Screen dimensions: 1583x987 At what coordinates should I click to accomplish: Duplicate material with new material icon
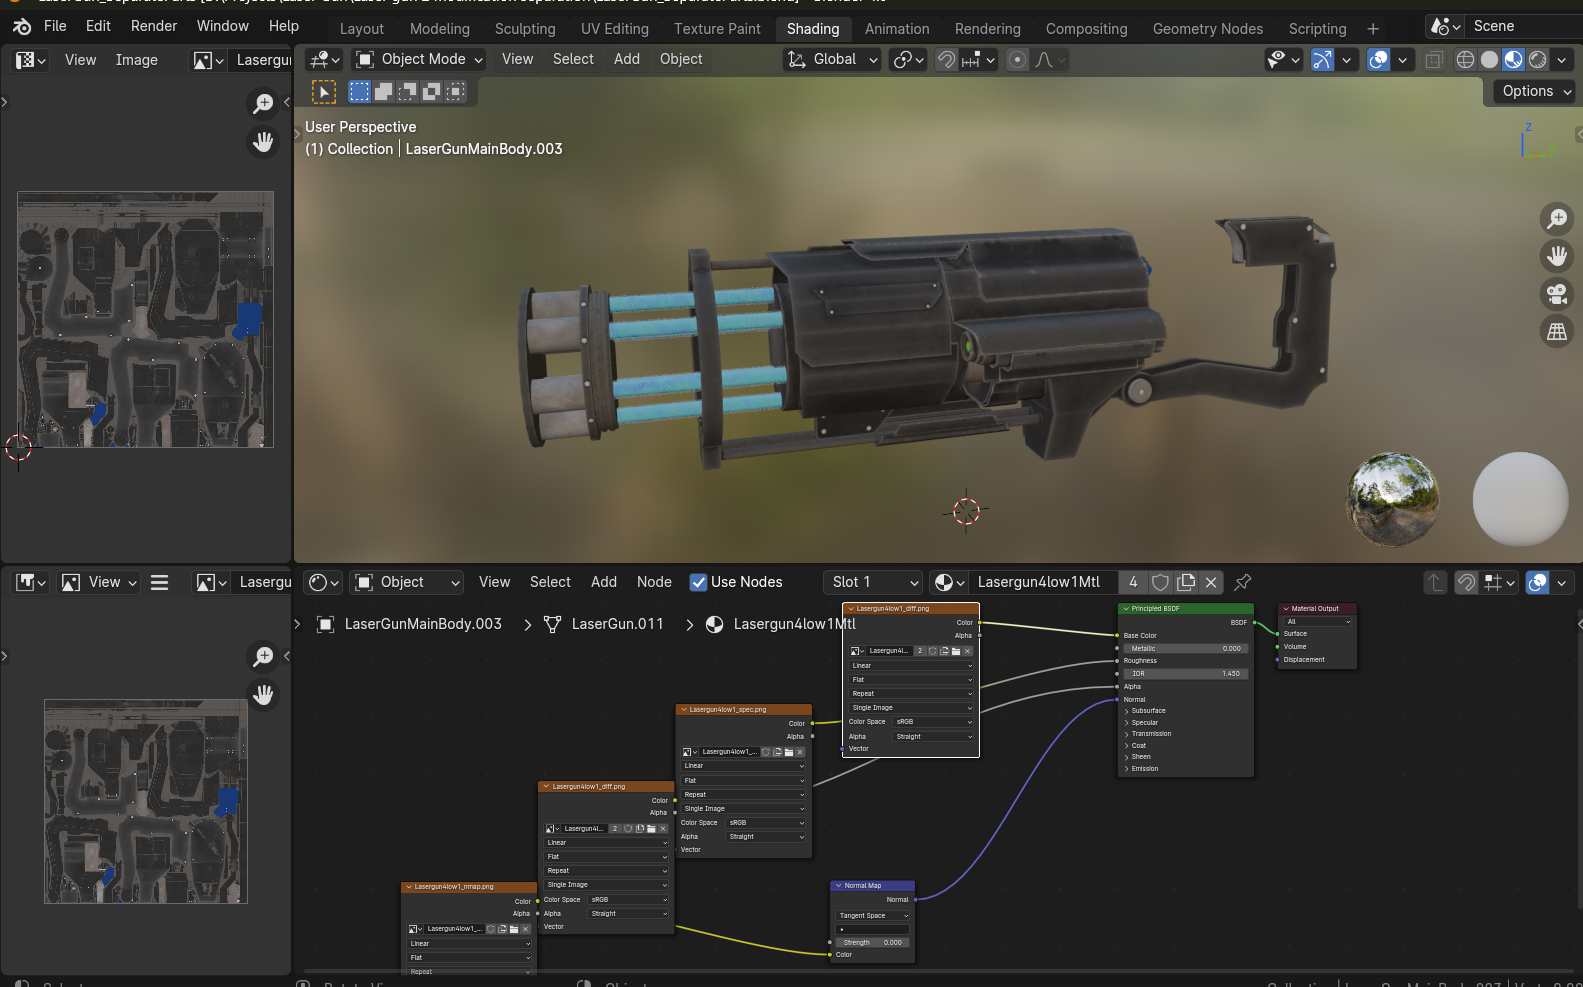point(1186,582)
